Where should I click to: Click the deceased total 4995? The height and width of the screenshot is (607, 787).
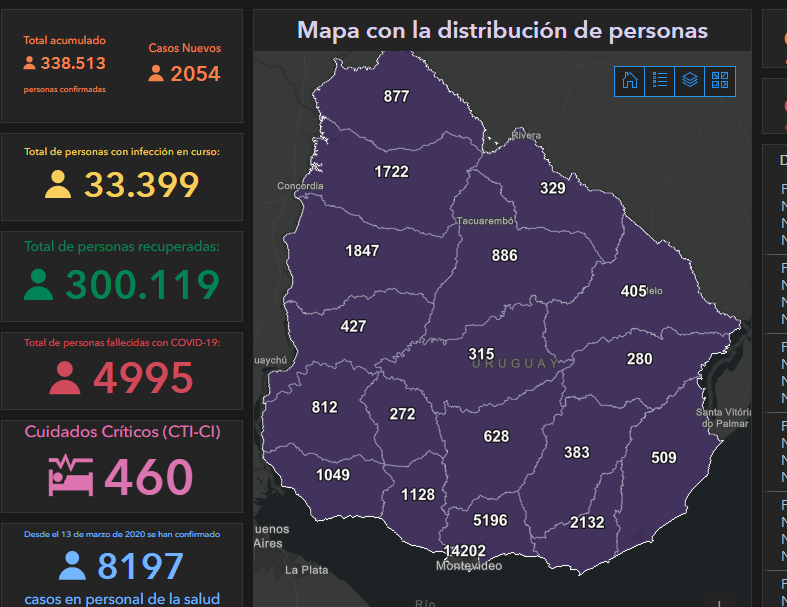pyautogui.click(x=143, y=378)
